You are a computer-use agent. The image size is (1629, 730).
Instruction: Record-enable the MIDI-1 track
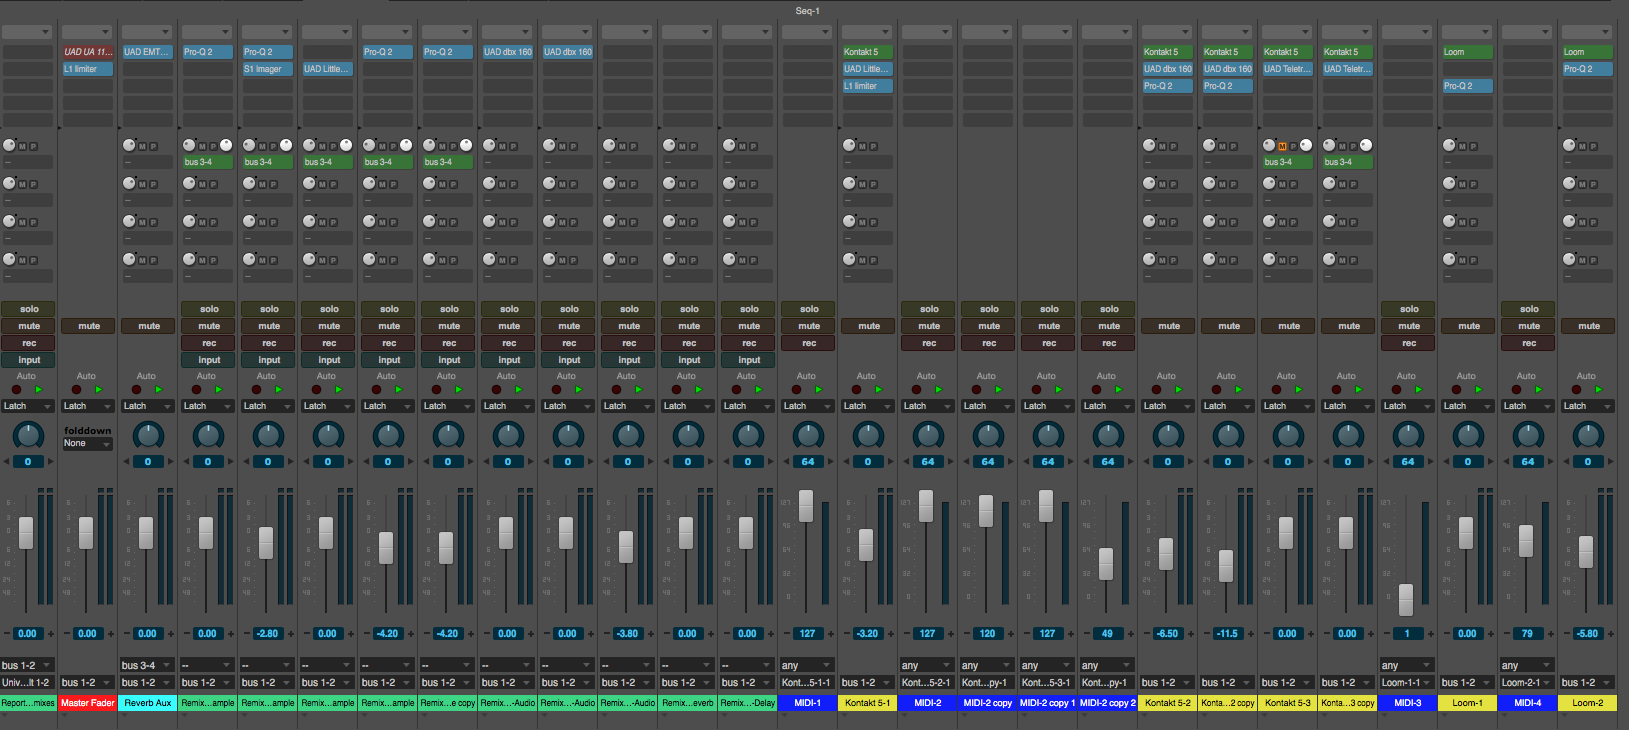(x=809, y=343)
